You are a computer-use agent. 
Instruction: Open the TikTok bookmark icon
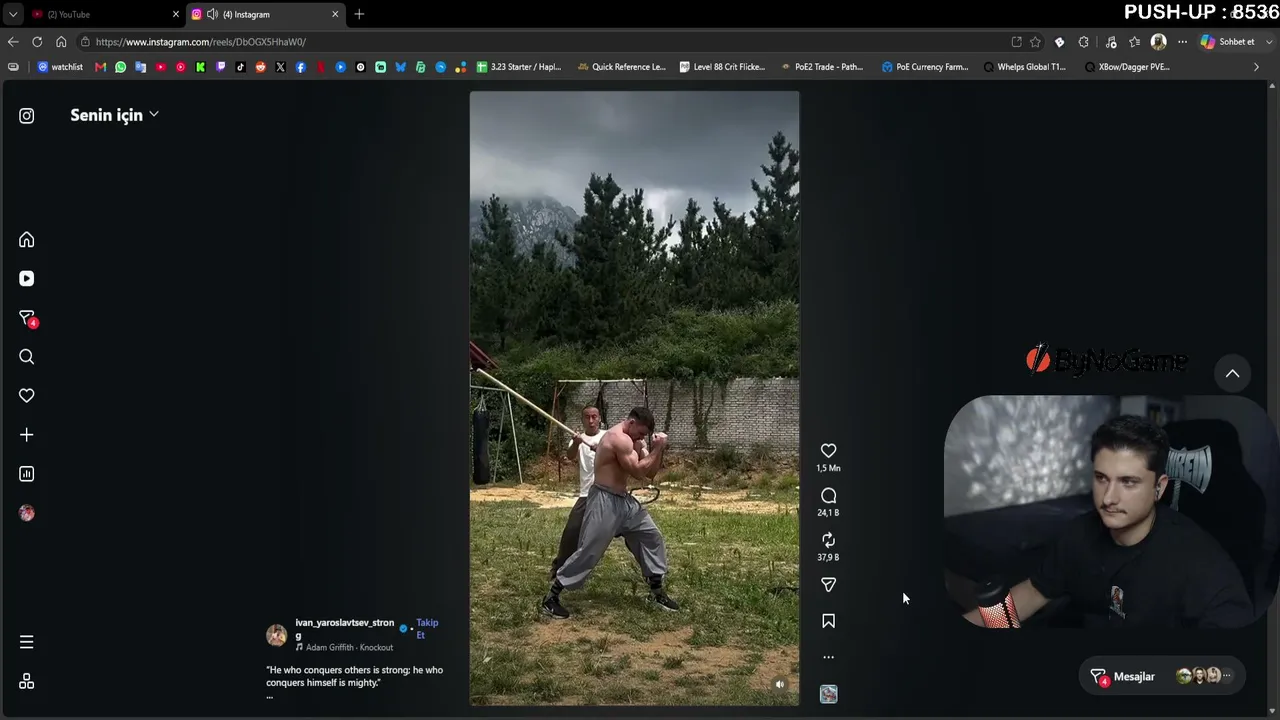241,67
